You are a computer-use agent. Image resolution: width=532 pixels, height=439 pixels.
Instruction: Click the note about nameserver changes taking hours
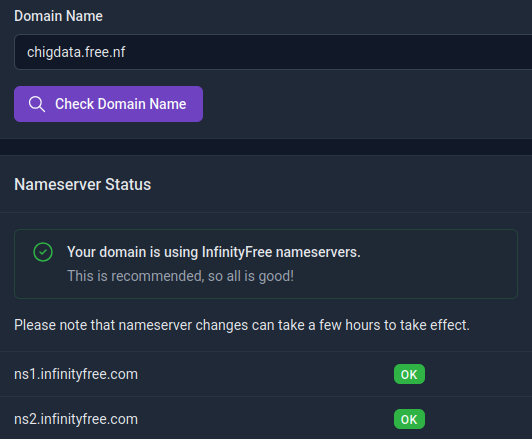point(242,325)
